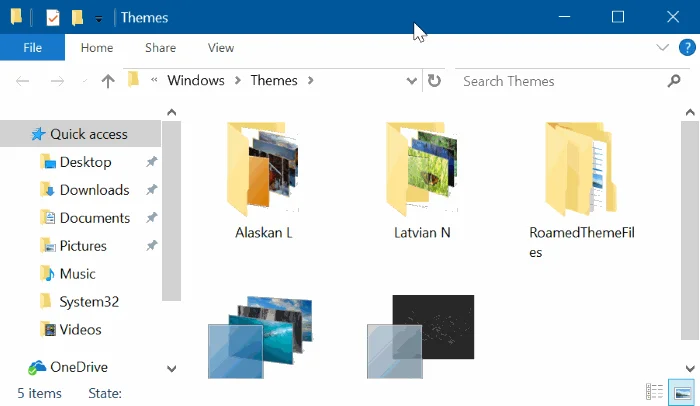Click the pin icon next to Desktop
Viewport: 700px width, 406px height.
(x=152, y=162)
